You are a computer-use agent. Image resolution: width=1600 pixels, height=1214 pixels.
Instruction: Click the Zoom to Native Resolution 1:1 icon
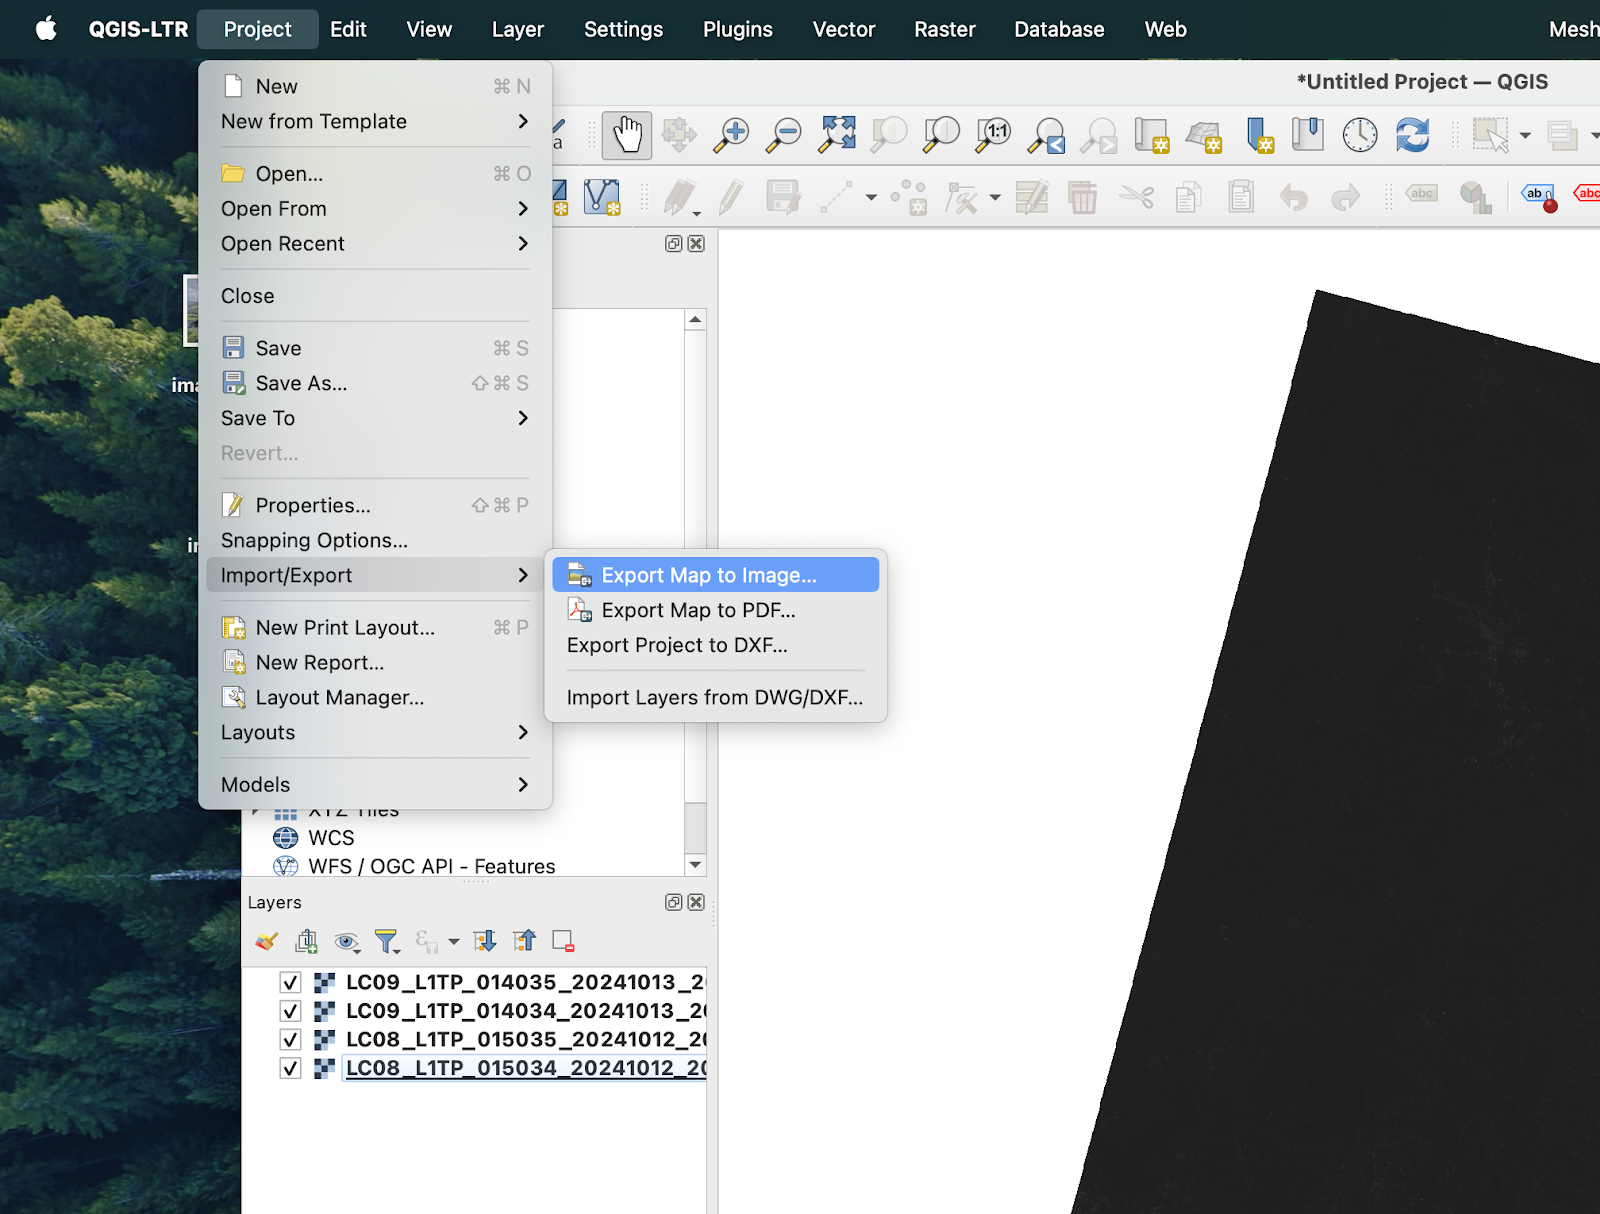[x=993, y=135]
